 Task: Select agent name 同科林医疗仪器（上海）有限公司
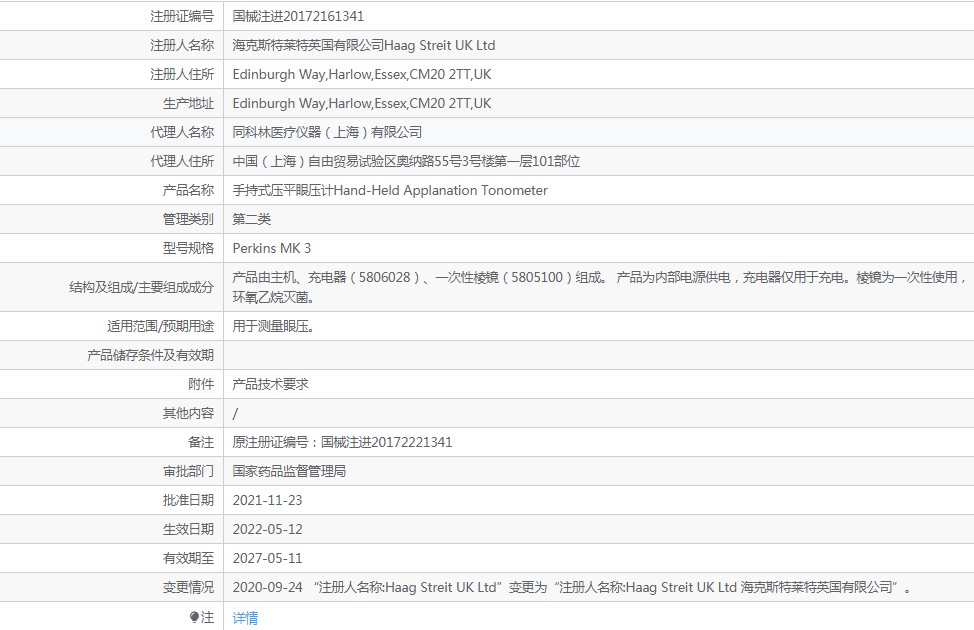click(x=327, y=132)
